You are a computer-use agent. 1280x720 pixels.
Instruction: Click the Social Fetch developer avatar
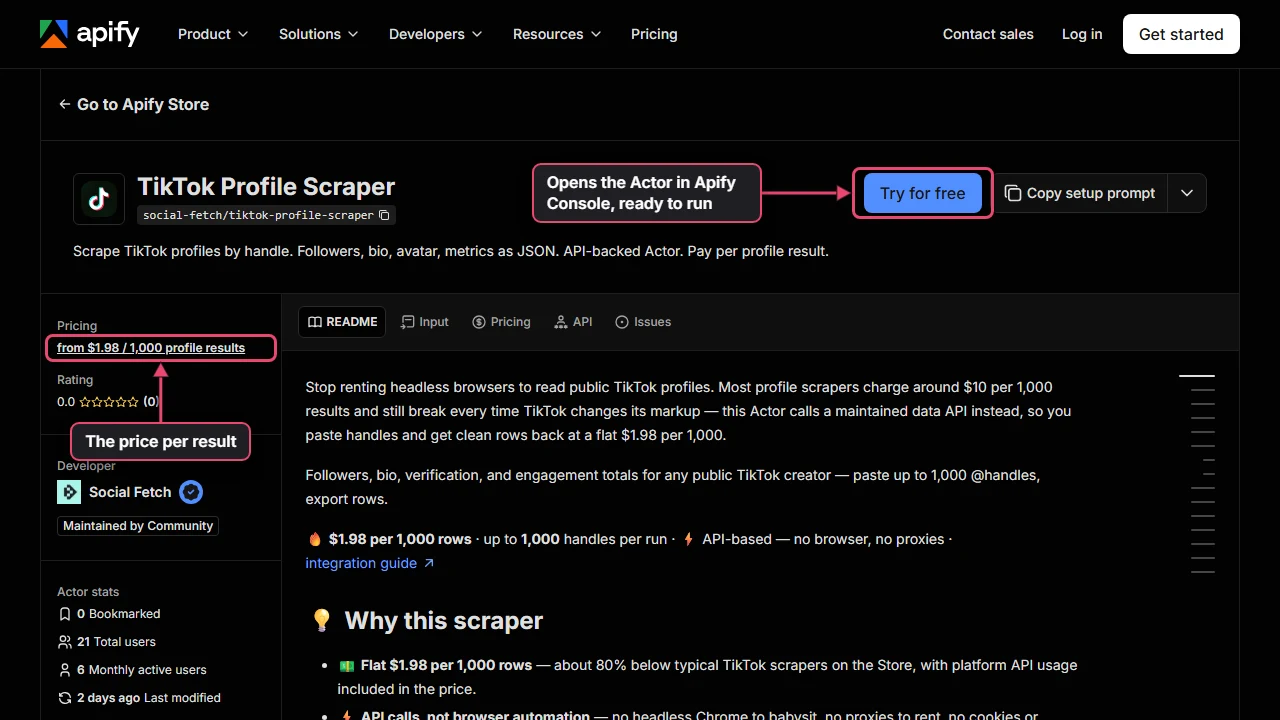pyautogui.click(x=69, y=492)
